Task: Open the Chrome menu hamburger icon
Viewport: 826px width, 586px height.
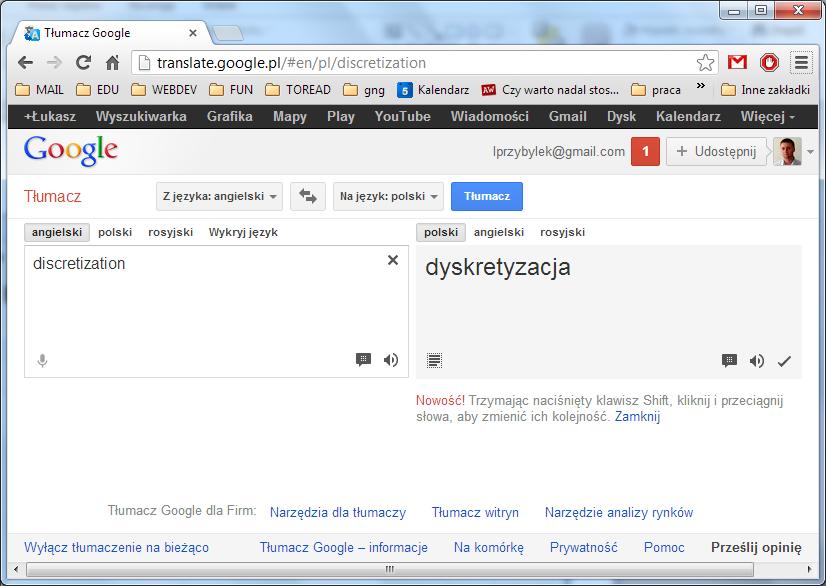Action: pos(801,63)
